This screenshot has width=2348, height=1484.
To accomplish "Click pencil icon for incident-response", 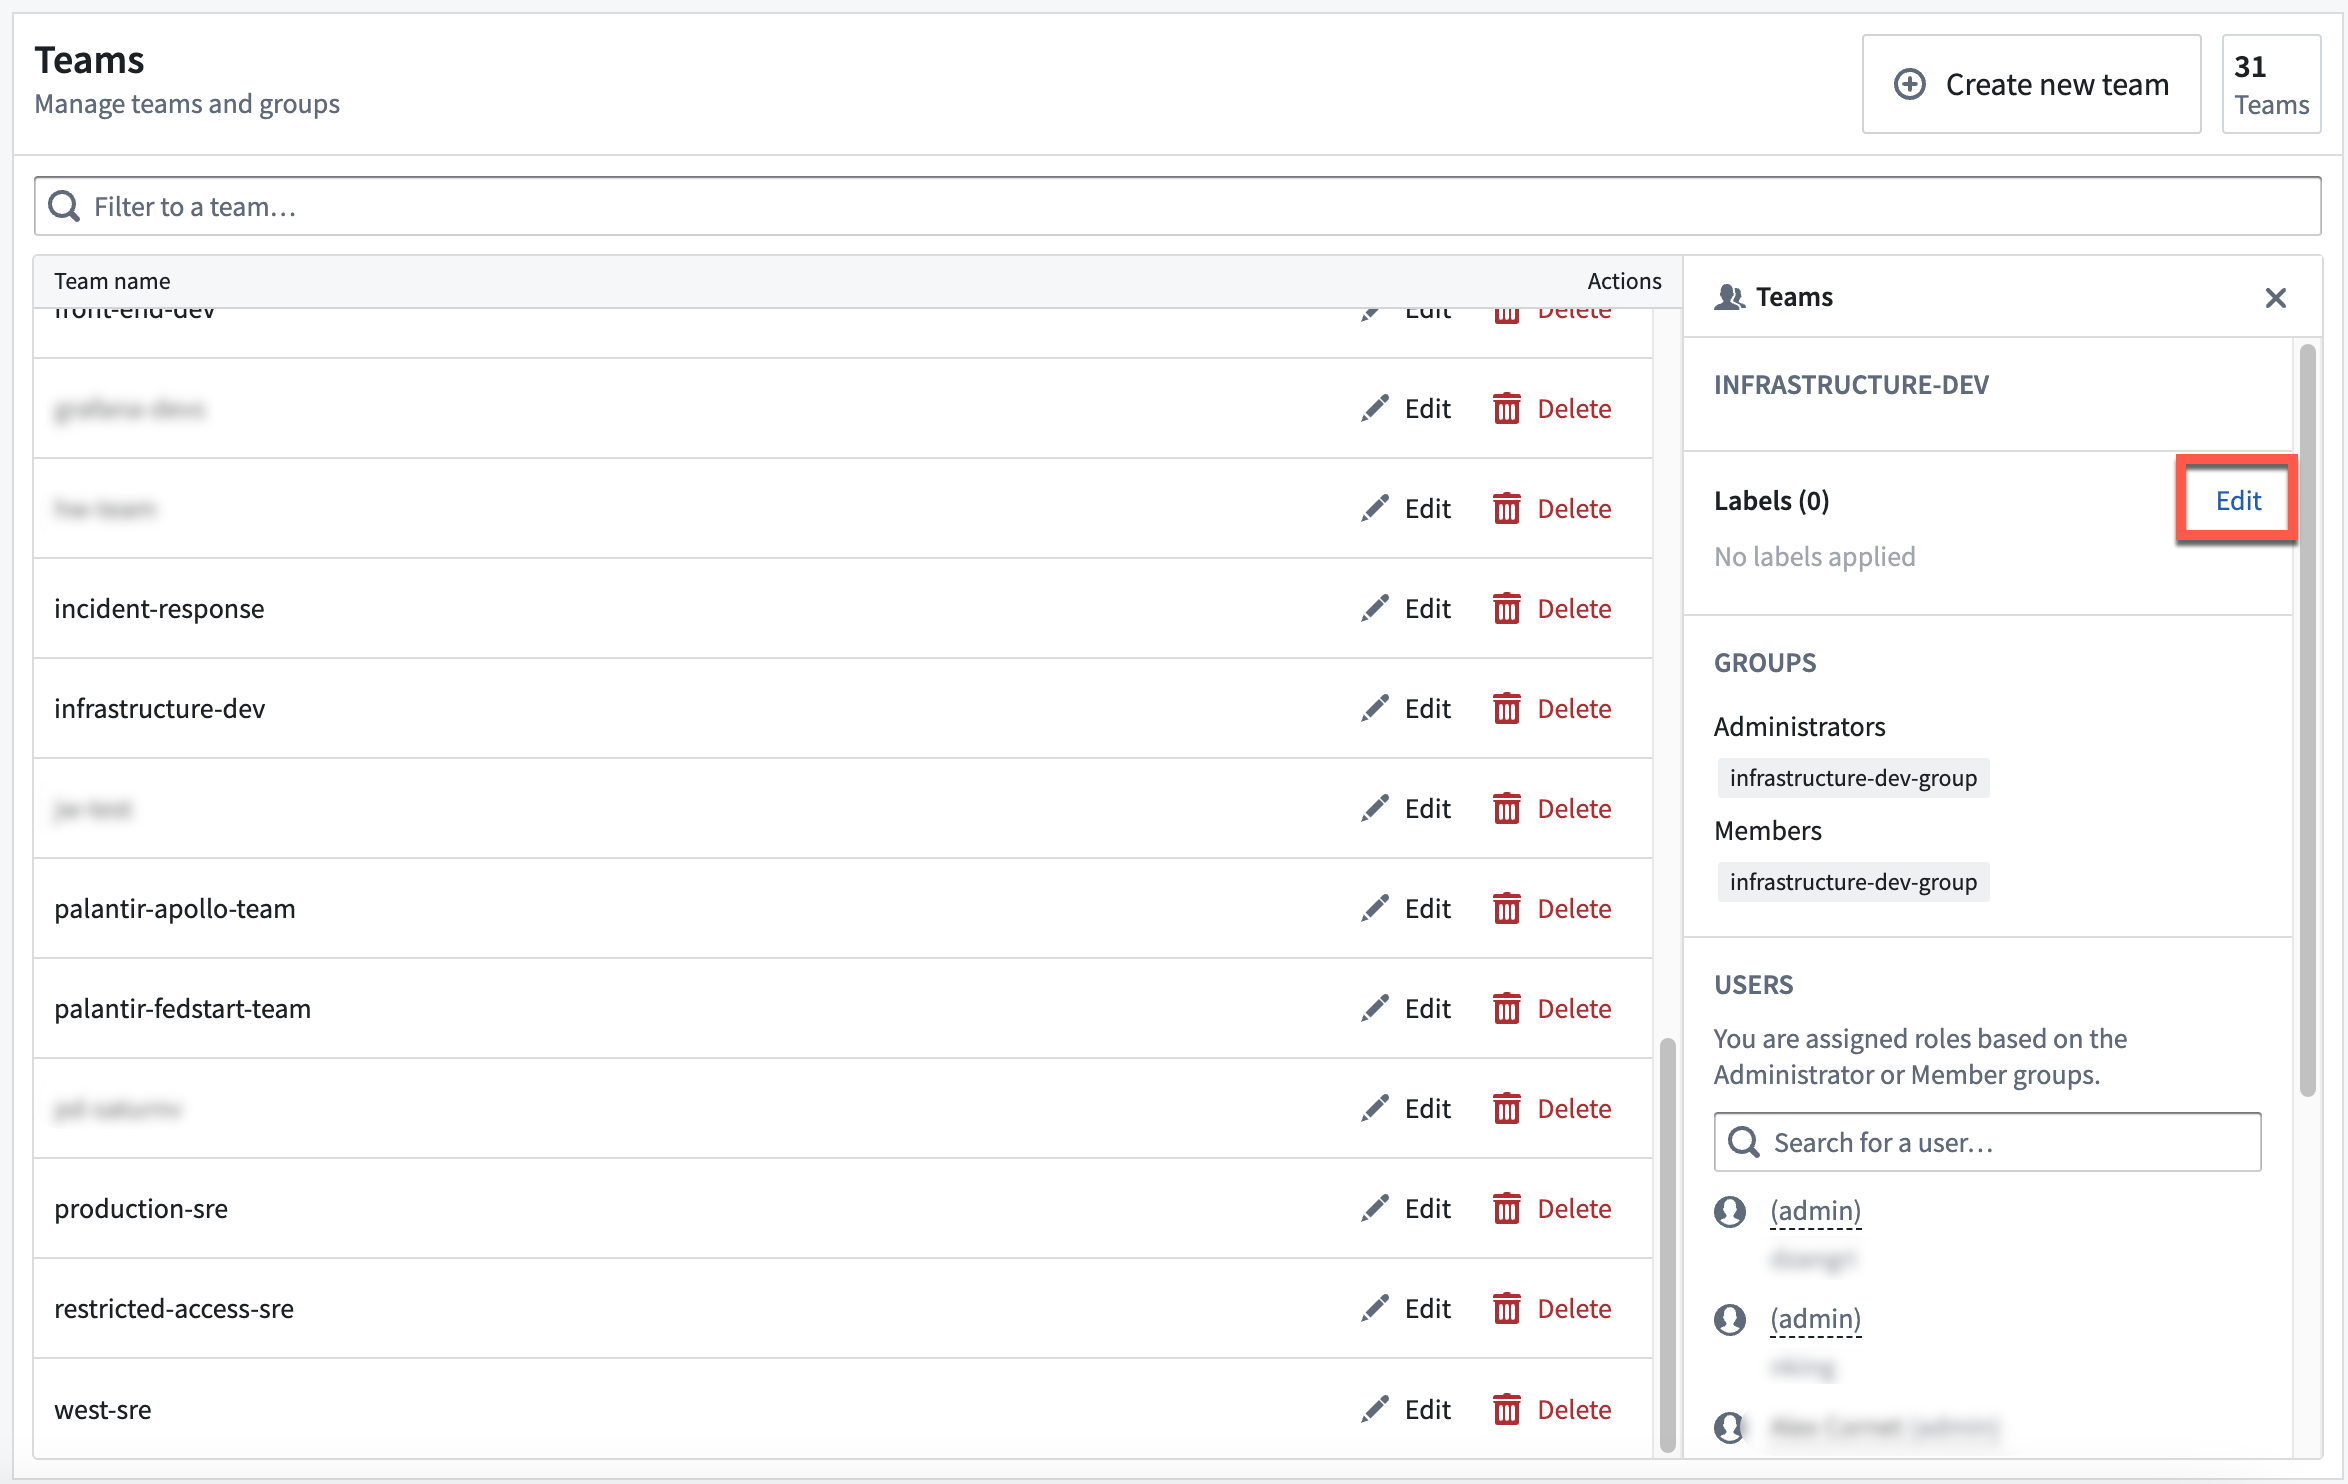I will 1375,608.
